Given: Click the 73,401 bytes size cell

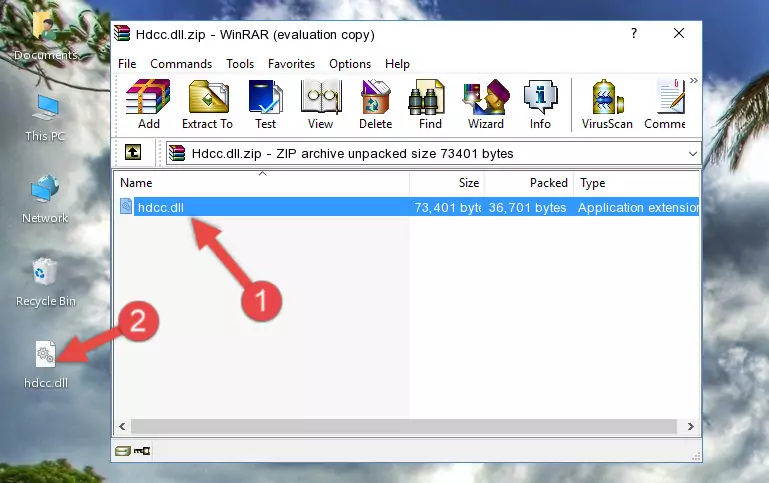Looking at the screenshot, I should pos(447,207).
